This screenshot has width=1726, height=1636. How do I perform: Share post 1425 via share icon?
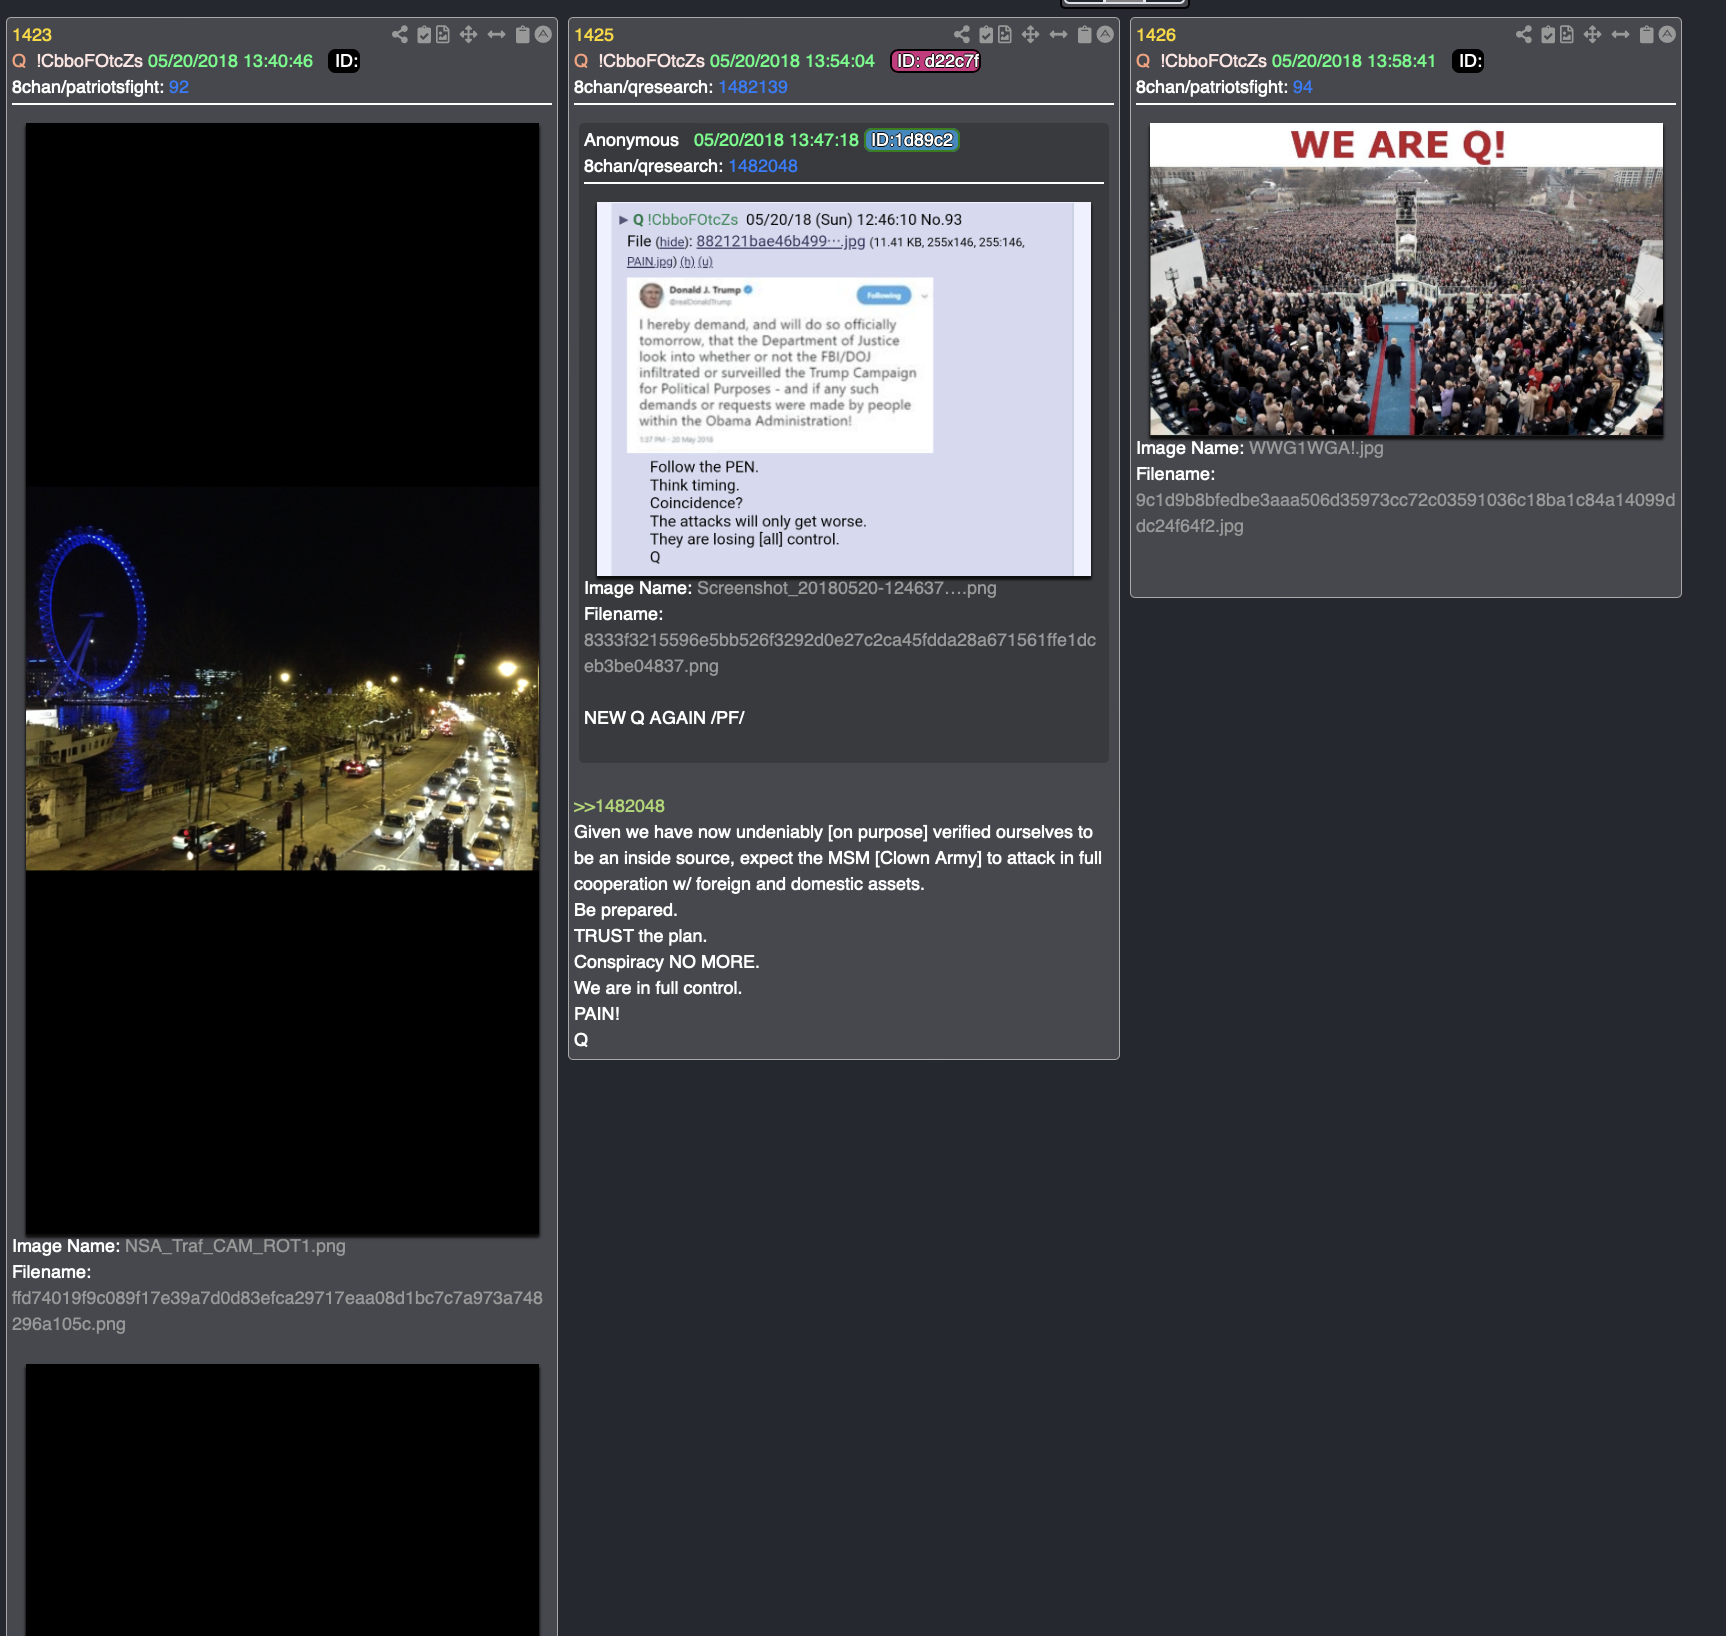(962, 35)
